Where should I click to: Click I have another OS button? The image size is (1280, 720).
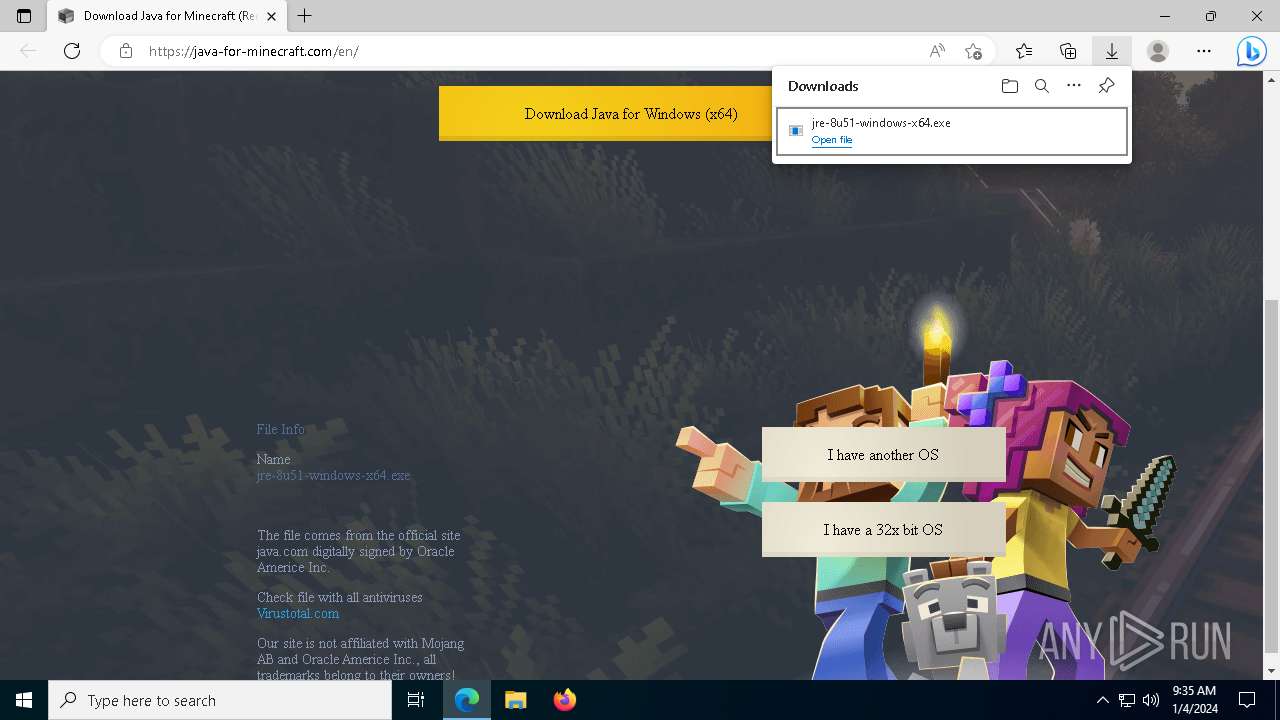click(x=883, y=455)
